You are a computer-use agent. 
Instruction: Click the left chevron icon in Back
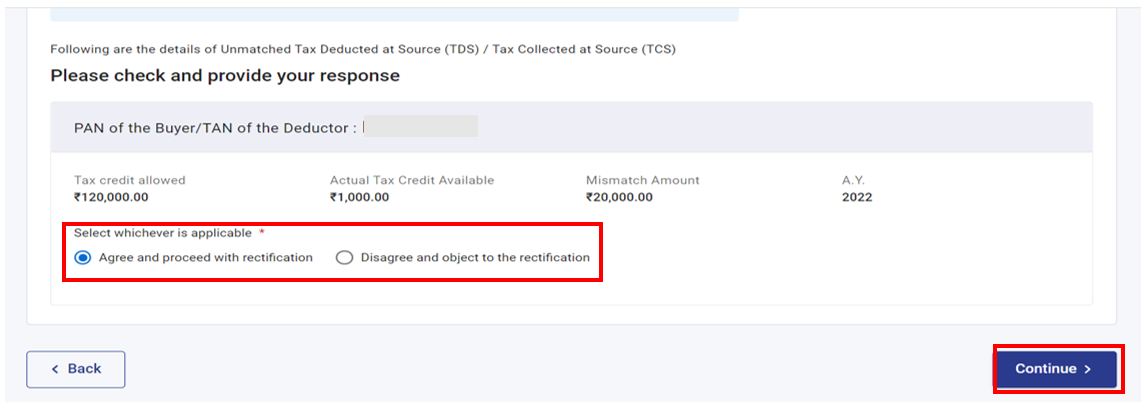coord(55,369)
